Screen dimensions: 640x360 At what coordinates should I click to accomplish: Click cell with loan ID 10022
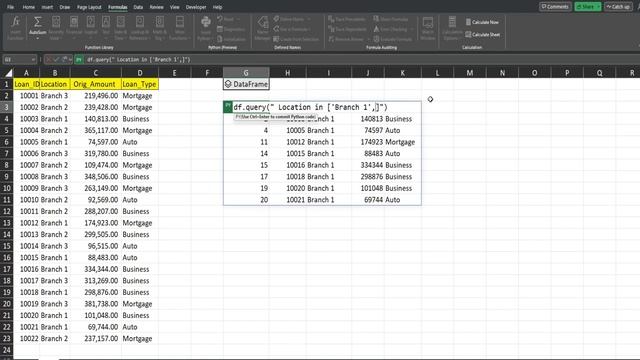(27, 339)
